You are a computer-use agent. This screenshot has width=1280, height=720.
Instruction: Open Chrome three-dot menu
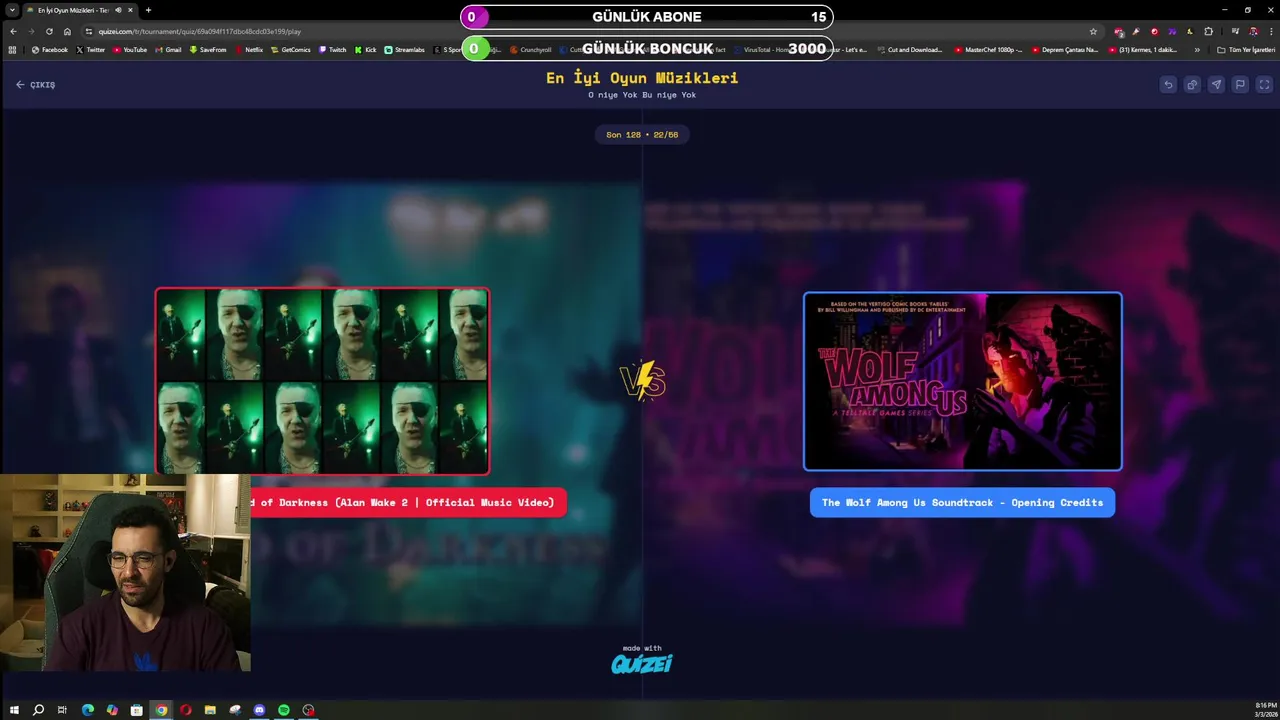click(x=1271, y=31)
